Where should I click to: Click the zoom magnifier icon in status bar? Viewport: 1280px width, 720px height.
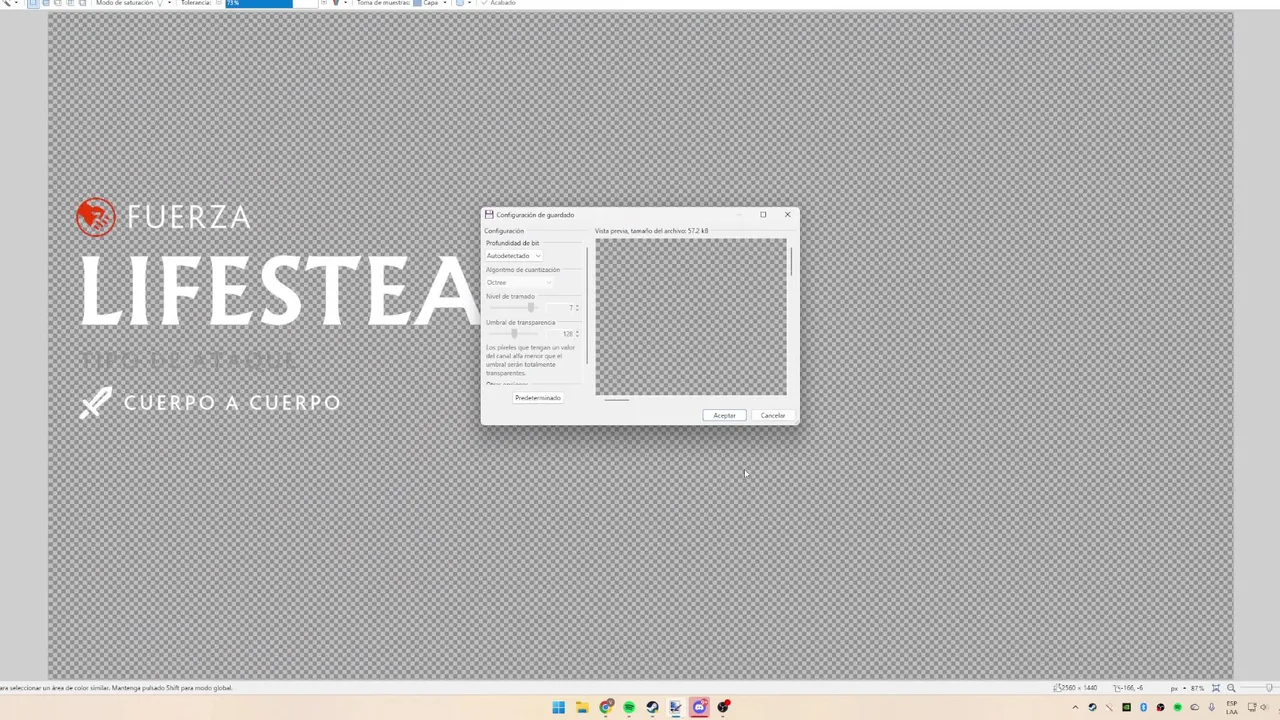pyautogui.click(x=1231, y=688)
